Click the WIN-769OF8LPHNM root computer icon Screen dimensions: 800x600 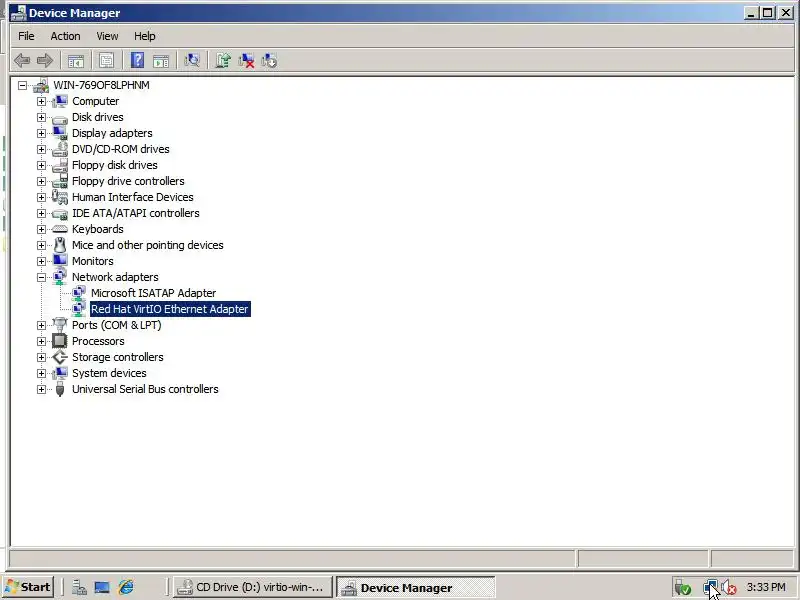(x=41, y=85)
